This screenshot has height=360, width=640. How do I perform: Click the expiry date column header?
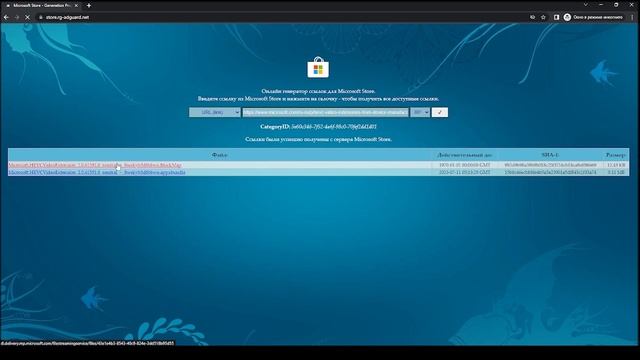click(x=464, y=155)
